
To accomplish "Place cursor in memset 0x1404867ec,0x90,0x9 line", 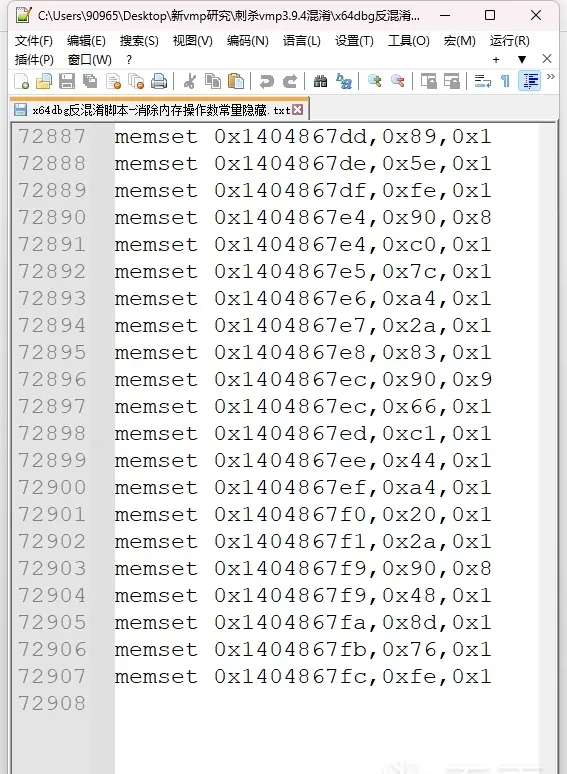I will point(303,380).
